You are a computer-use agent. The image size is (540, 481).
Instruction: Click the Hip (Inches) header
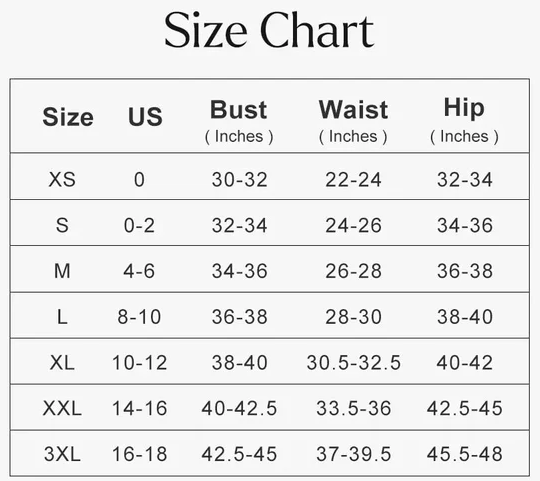464,120
